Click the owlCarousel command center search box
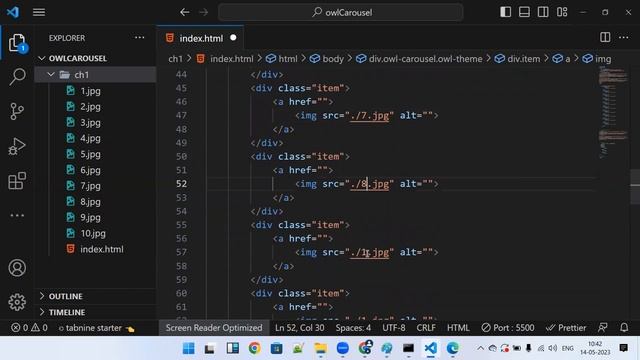The image size is (640, 360). [x=341, y=12]
